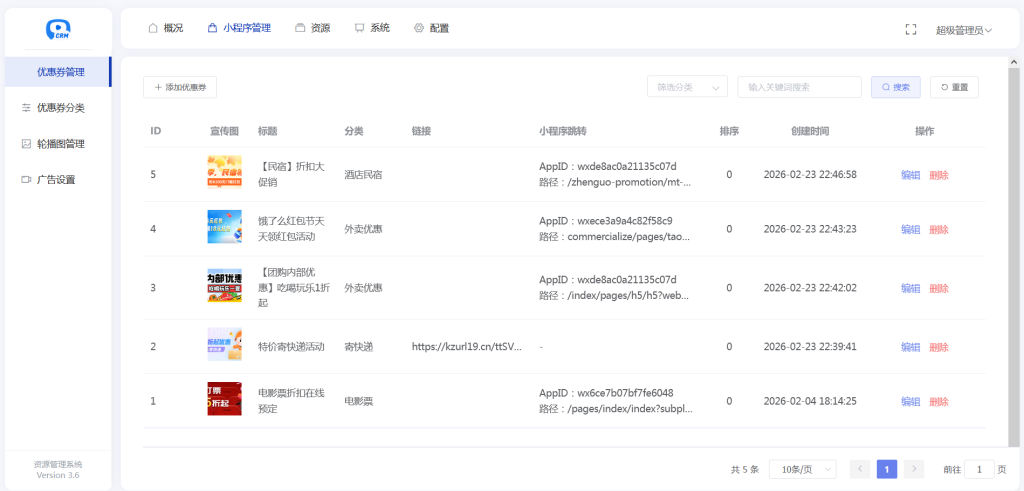Viewport: 1024px width, 491px height.
Task: Select page 1 button
Action: [x=887, y=469]
